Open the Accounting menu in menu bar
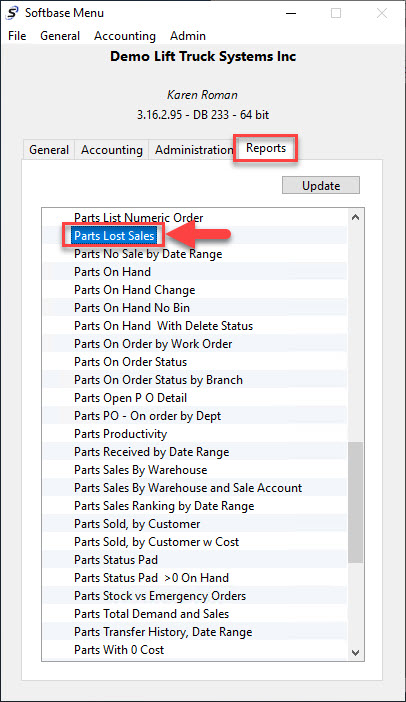 tap(125, 36)
